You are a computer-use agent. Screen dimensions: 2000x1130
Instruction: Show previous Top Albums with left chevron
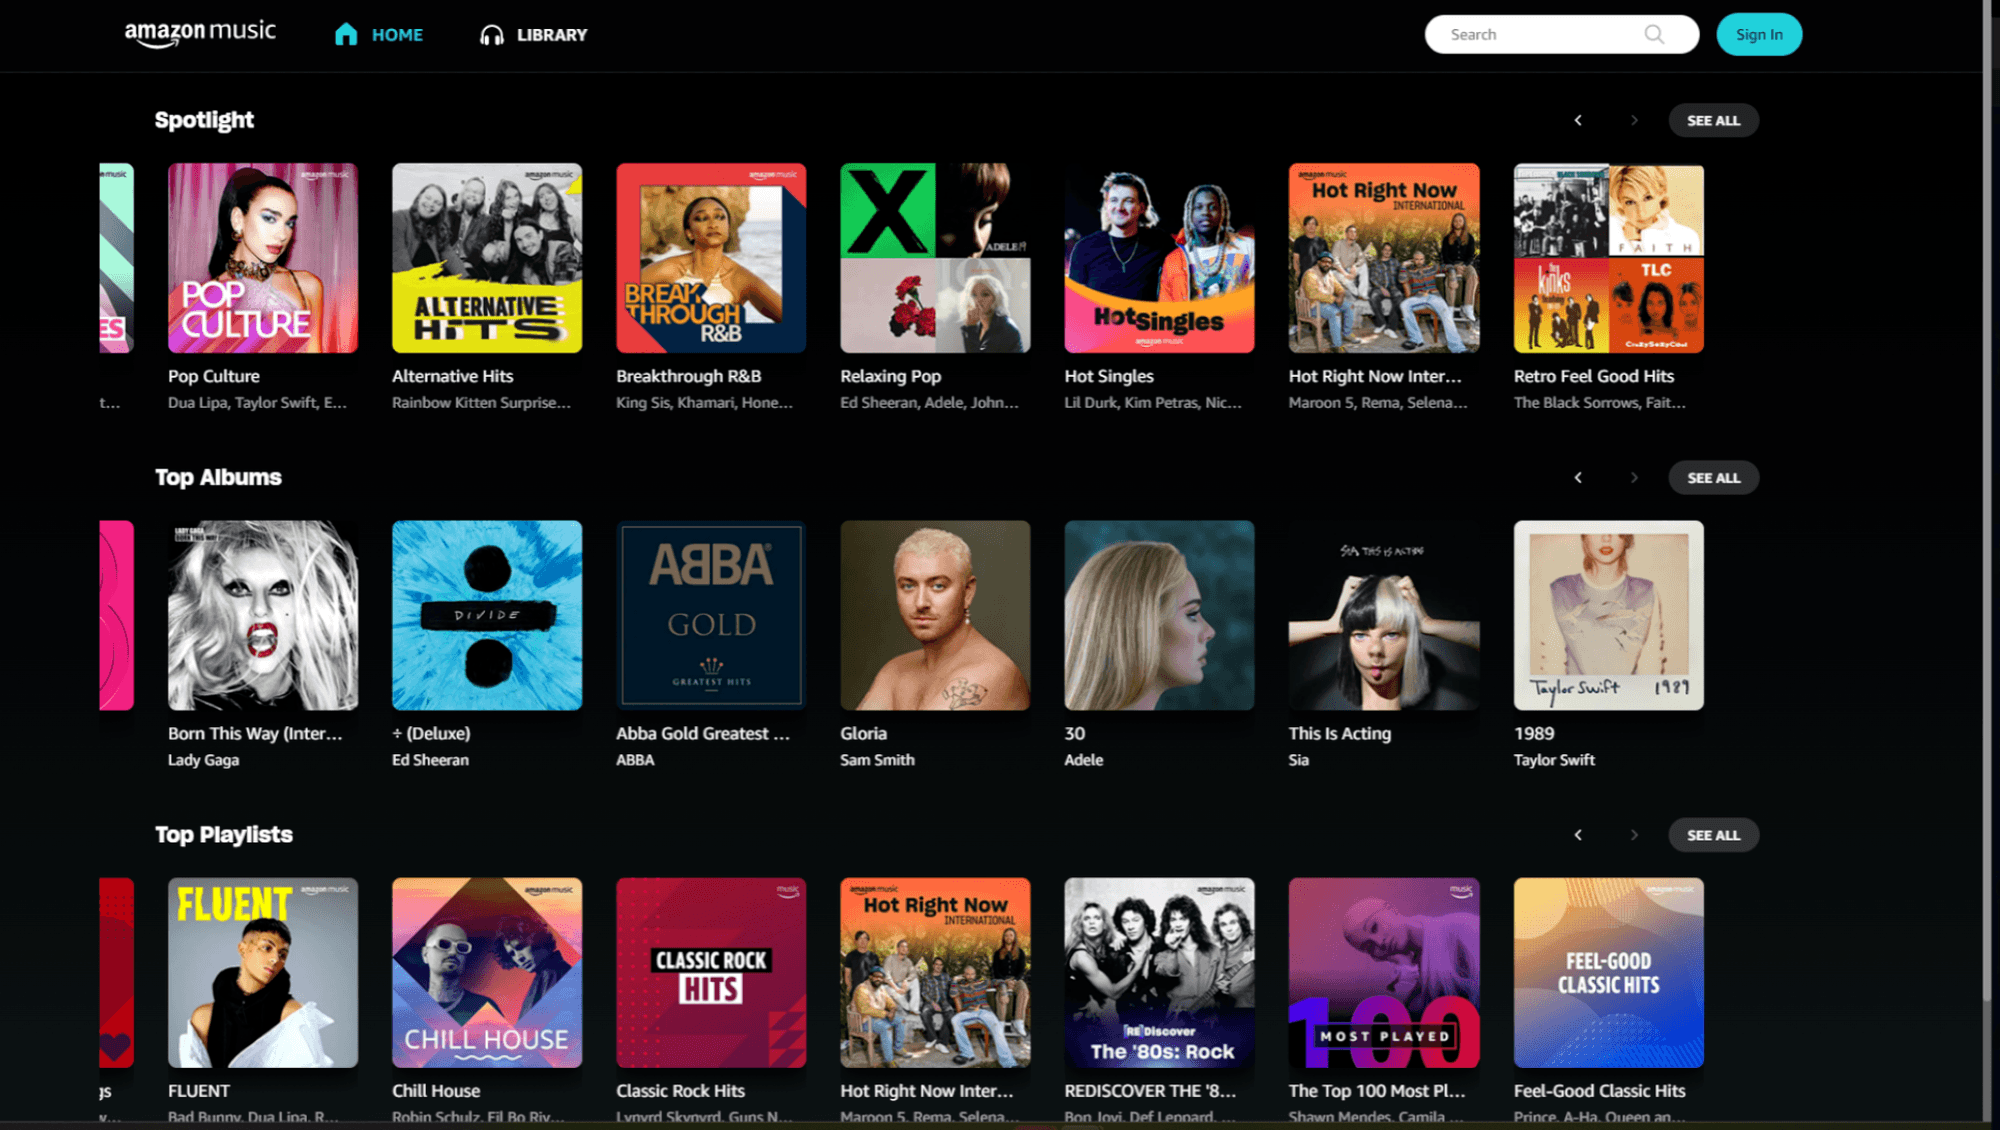1578,478
